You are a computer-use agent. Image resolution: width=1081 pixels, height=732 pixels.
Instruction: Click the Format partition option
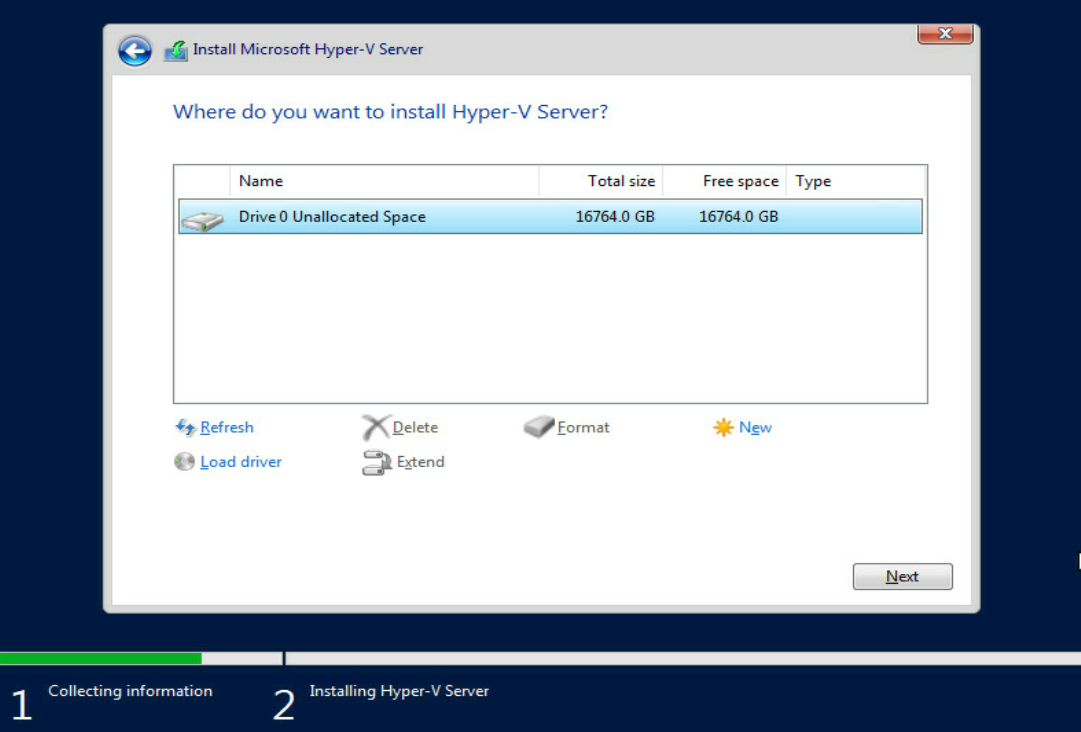[583, 427]
